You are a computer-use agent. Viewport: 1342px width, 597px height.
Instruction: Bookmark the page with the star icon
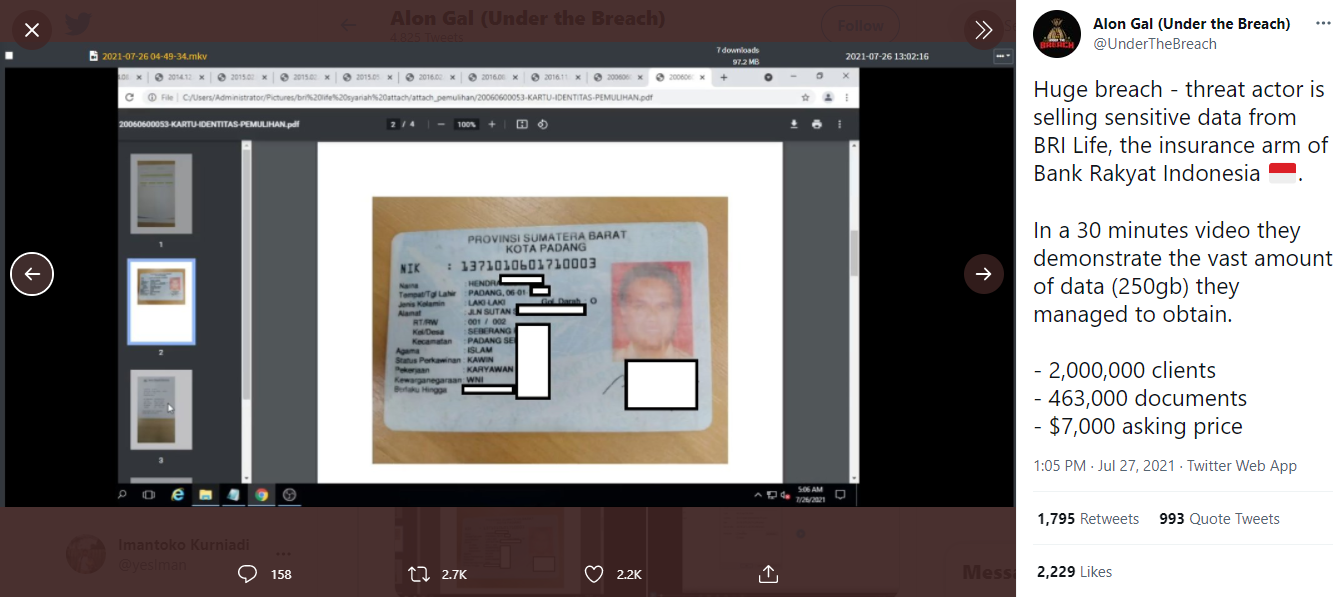805,97
